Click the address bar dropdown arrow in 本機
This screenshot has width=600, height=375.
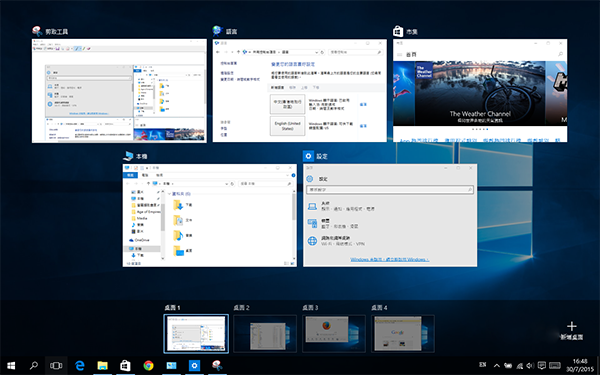tap(227, 184)
